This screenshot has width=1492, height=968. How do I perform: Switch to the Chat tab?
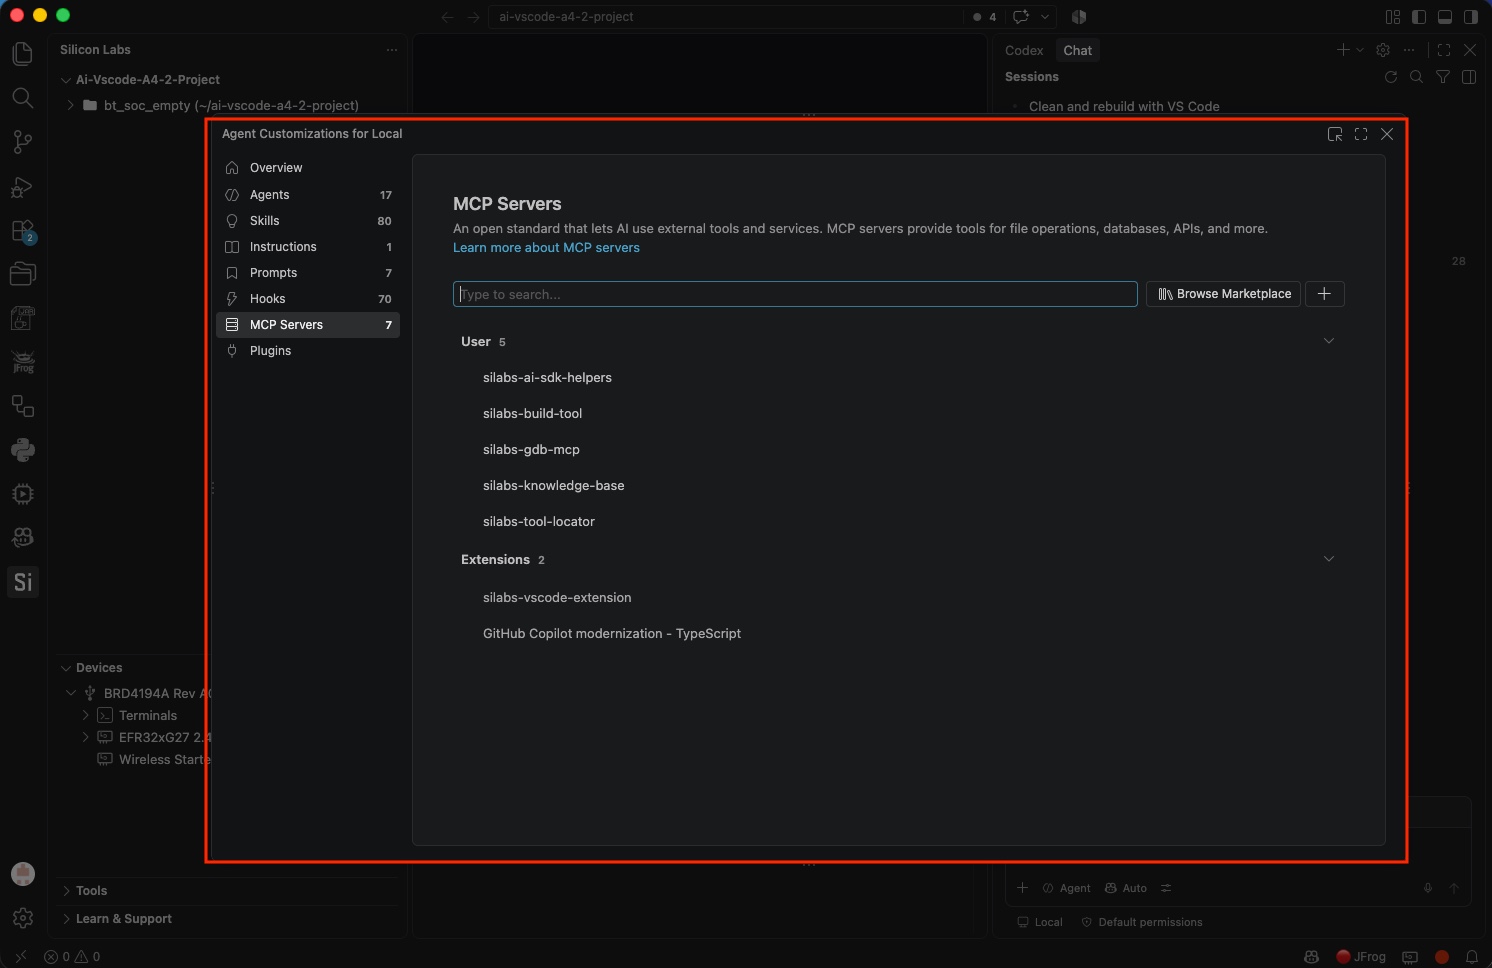click(x=1077, y=50)
